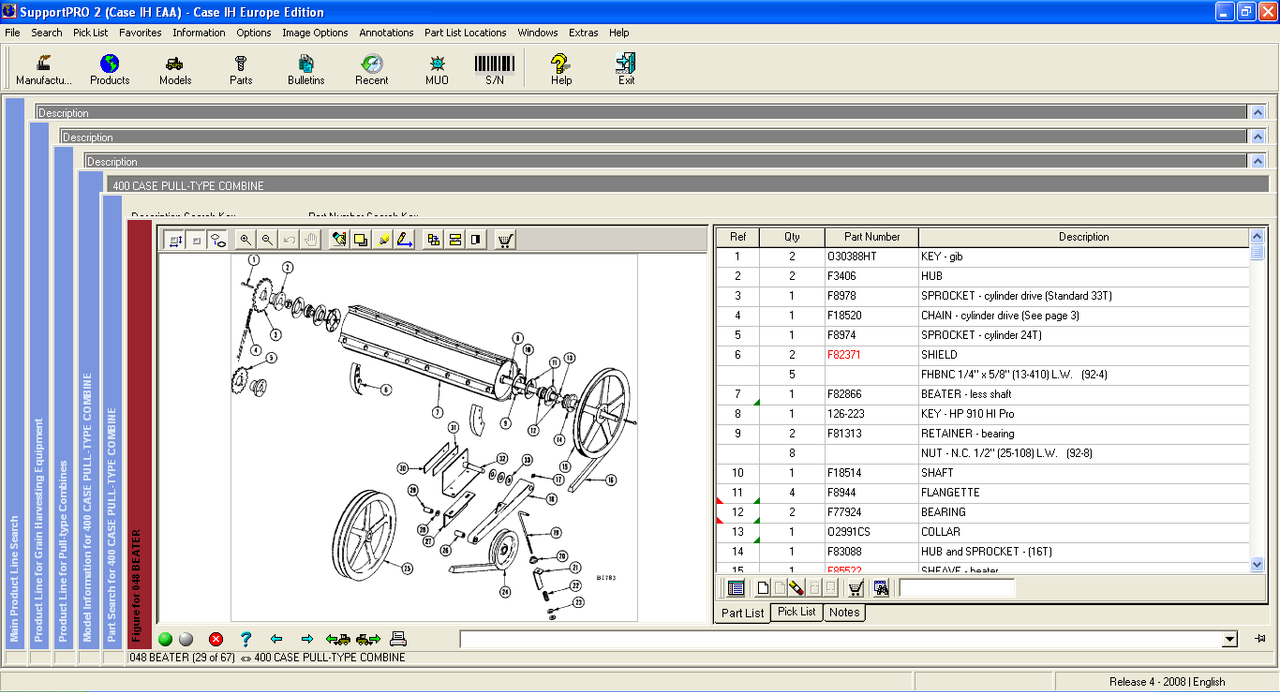The width and height of the screenshot is (1280, 692).
Task: Click the Models tractor icon
Action: click(x=175, y=69)
